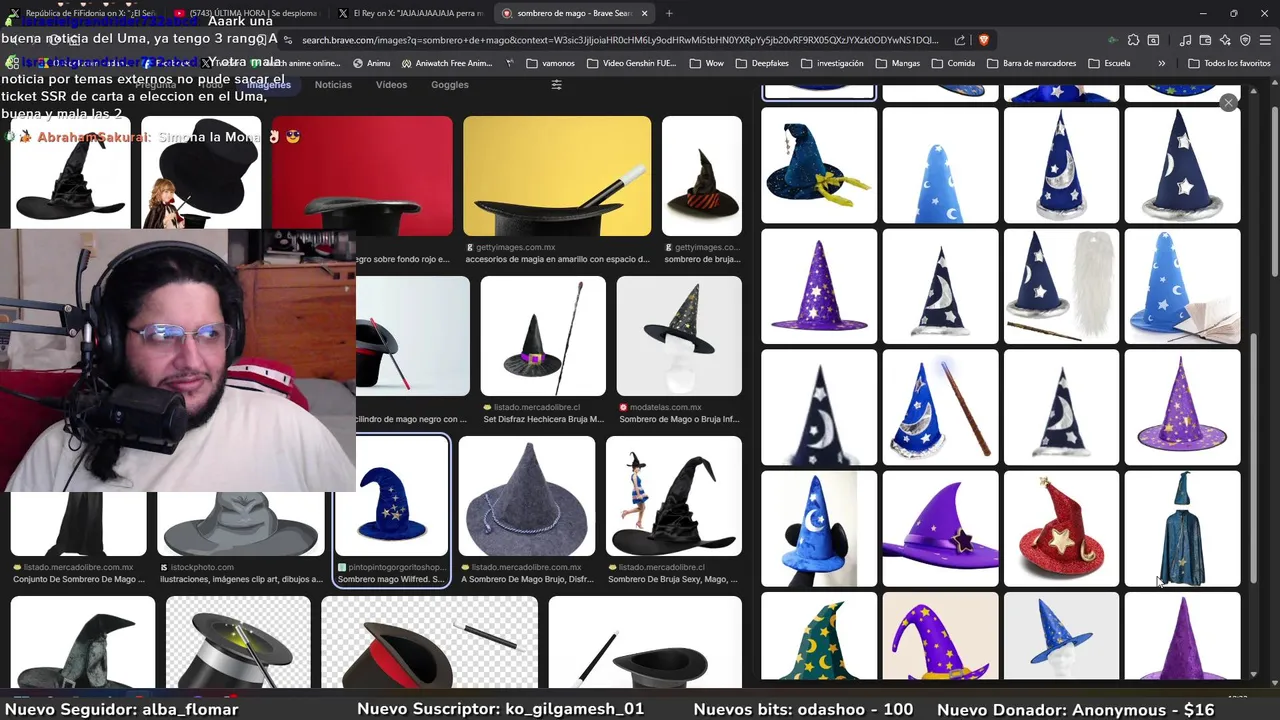Select red background top hat thumbnail
Viewport: 1280px width, 720px height.
tap(362, 176)
